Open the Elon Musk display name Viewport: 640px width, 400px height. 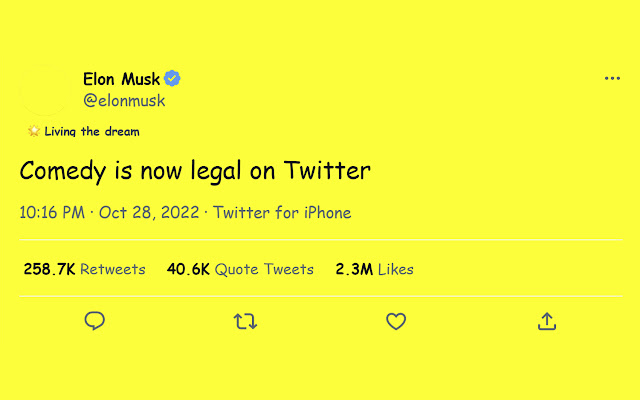(121, 79)
